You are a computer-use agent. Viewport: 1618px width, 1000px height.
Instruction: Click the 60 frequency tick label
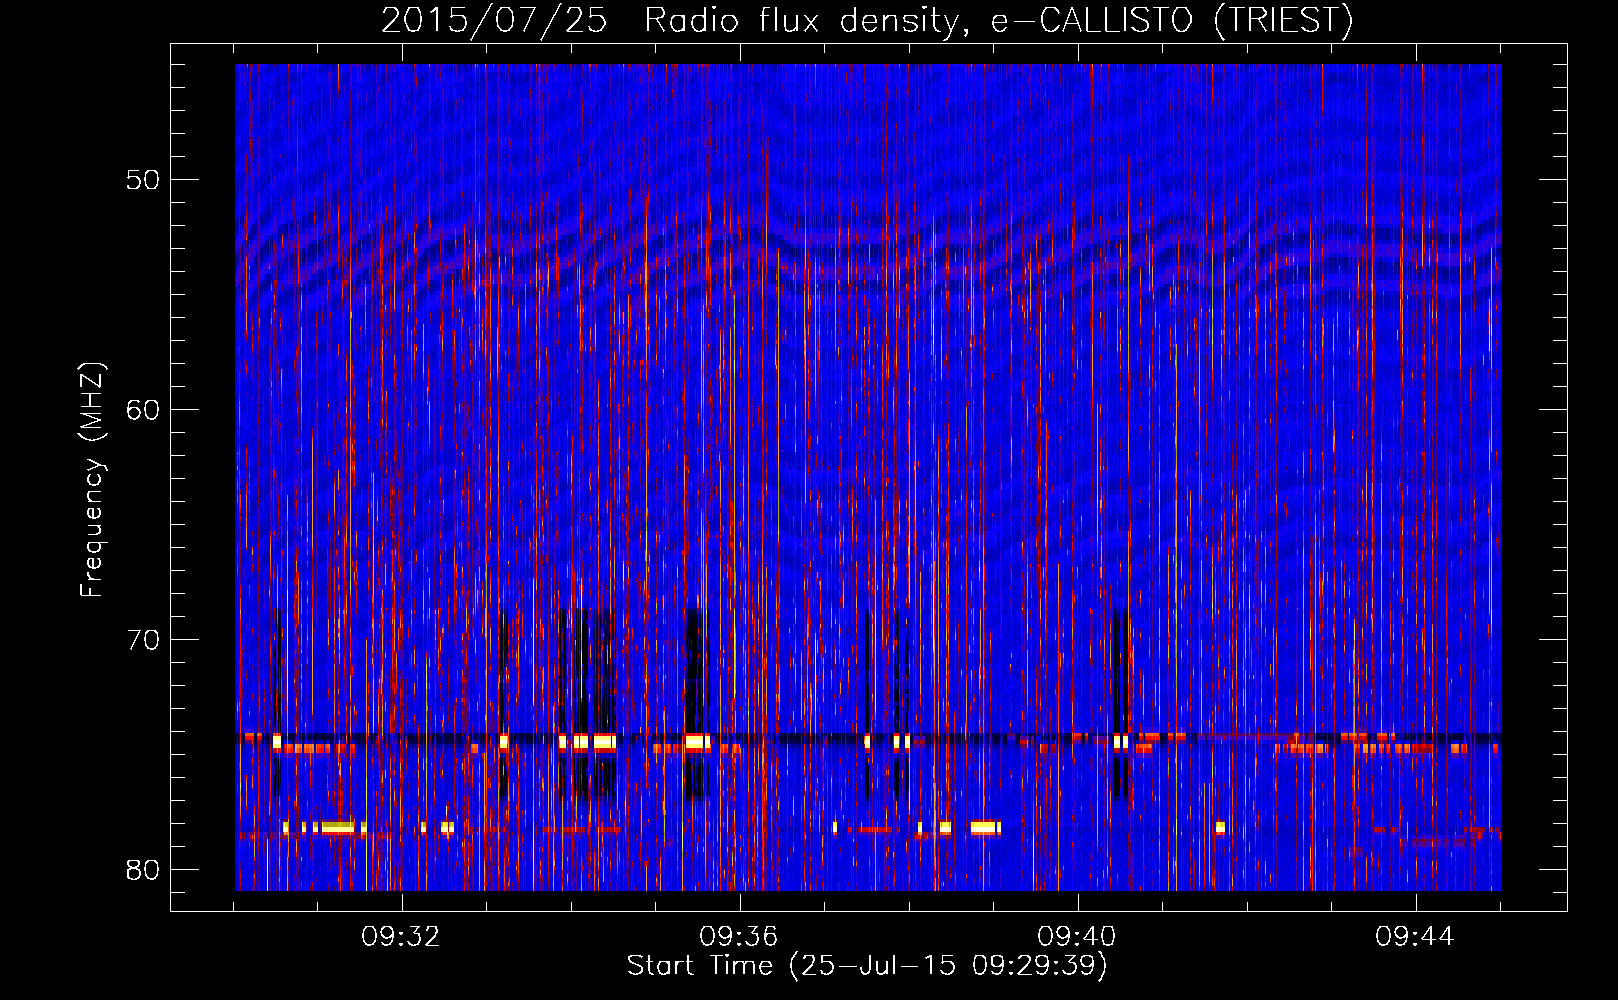click(x=144, y=410)
